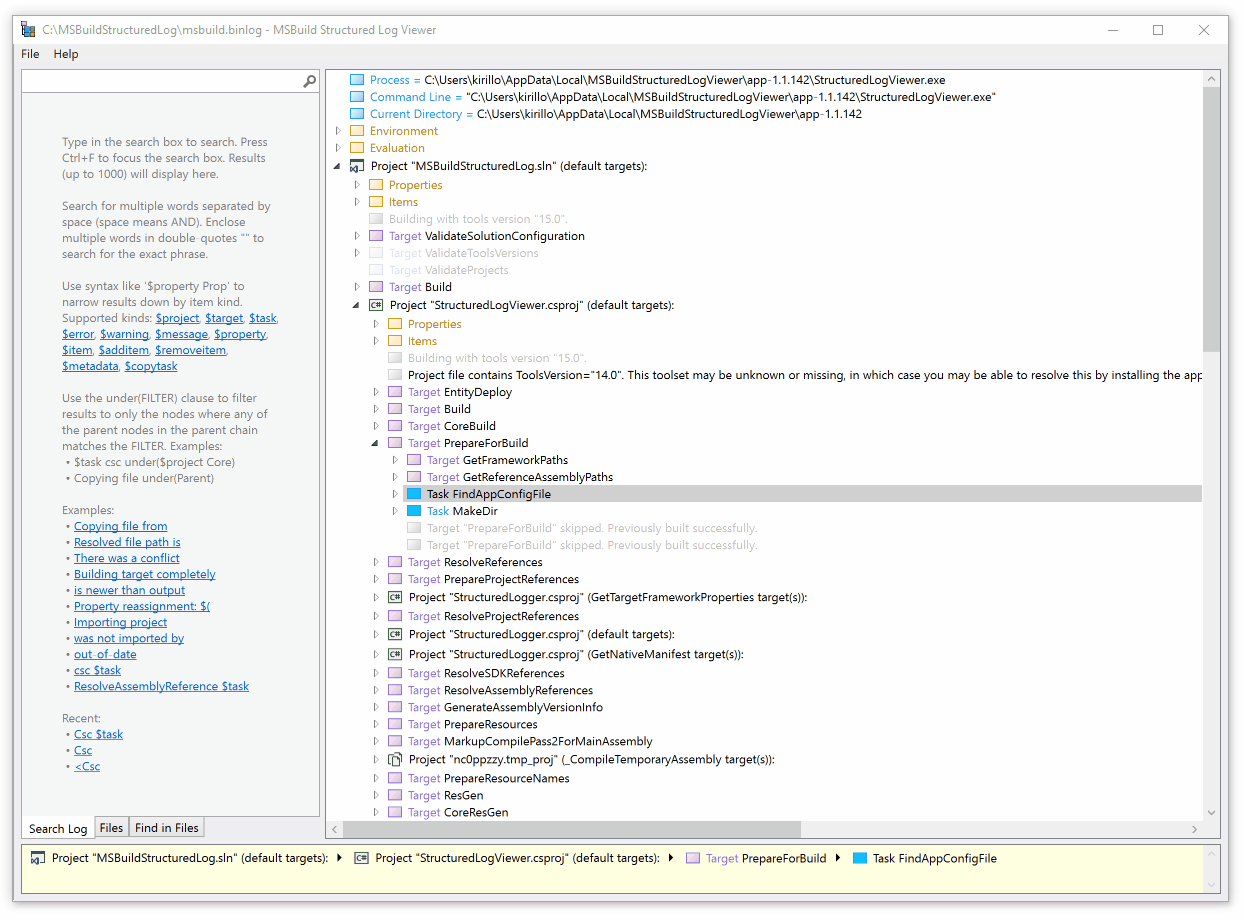Select the Task FindAppConfigFile tree row
The height and width of the screenshot is (920, 1244).
coord(803,494)
